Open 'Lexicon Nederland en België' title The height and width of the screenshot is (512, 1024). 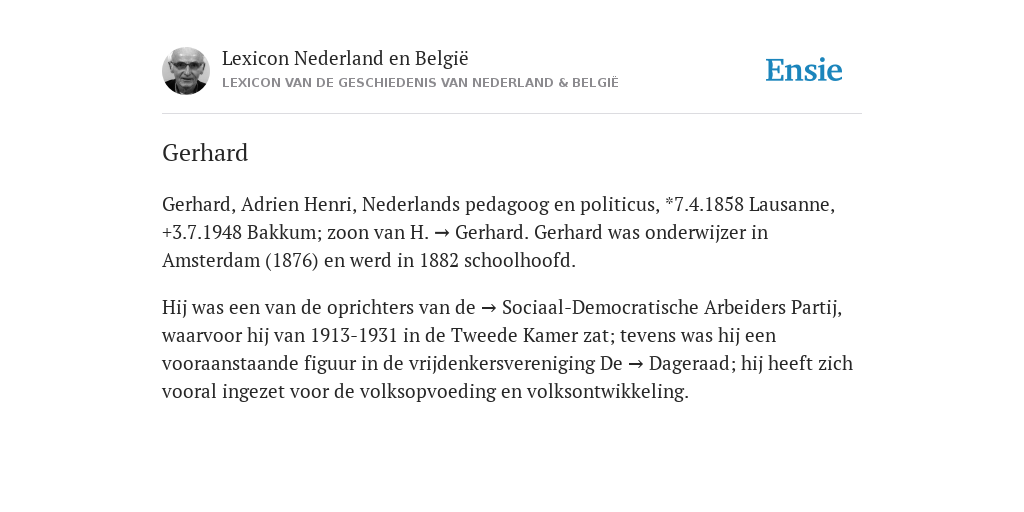tap(345, 58)
